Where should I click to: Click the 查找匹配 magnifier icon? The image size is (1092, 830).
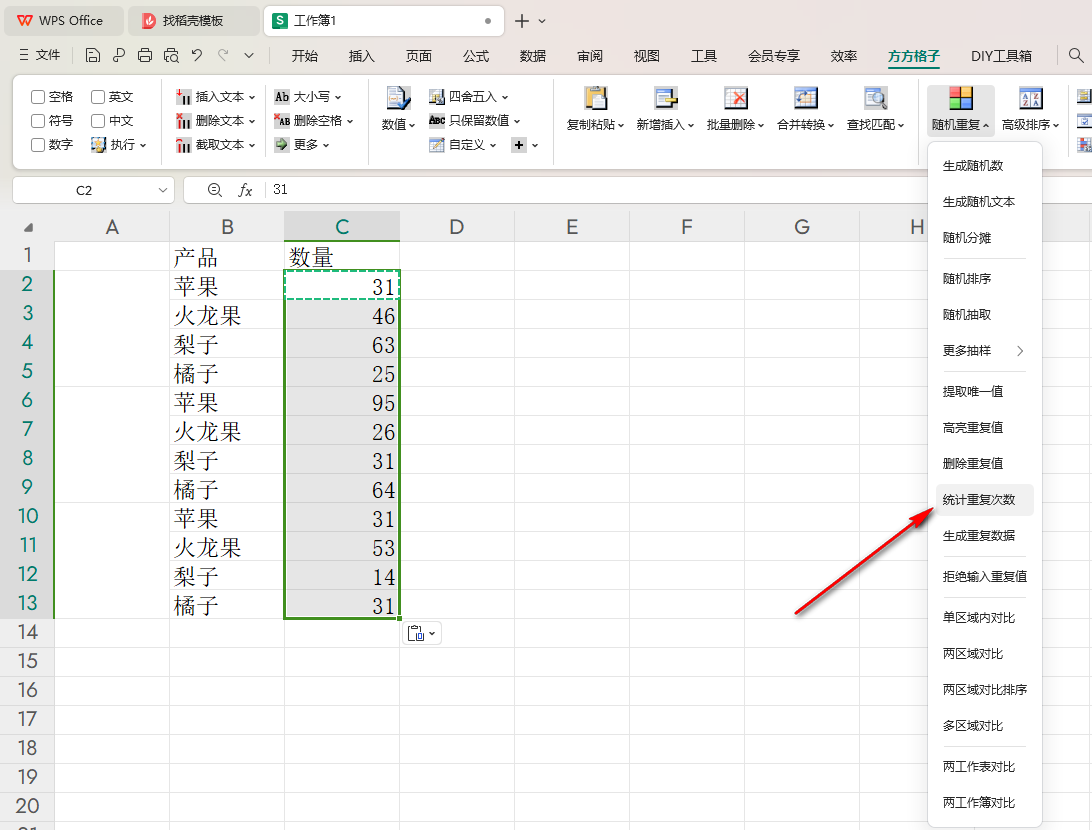pos(875,99)
